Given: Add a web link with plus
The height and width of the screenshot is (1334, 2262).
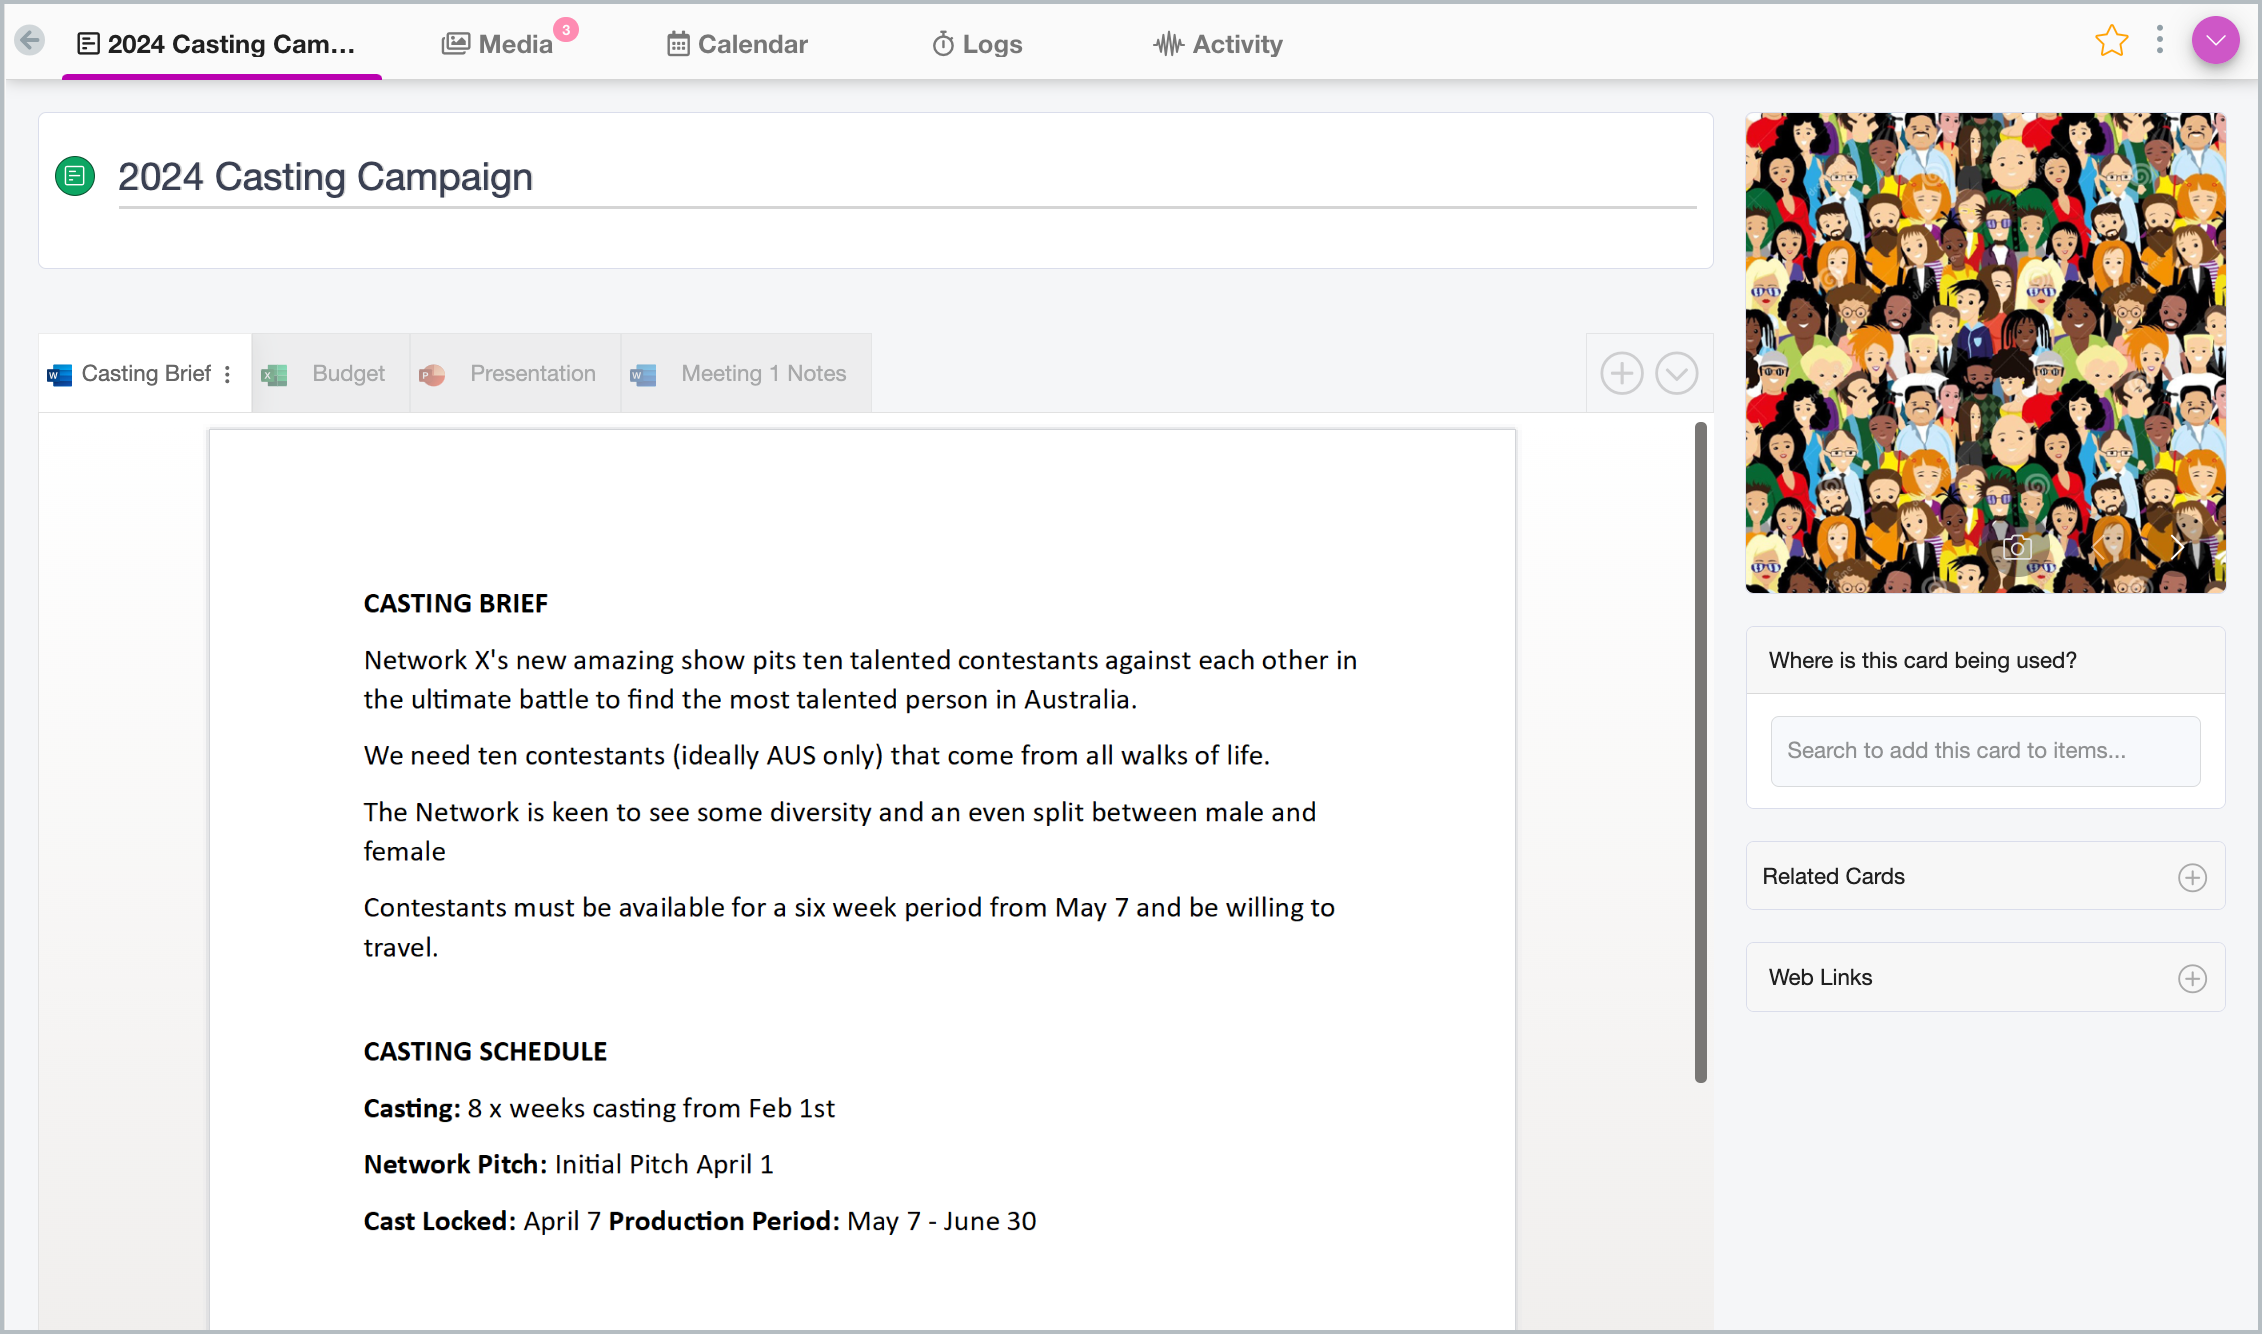Looking at the screenshot, I should point(2192,978).
